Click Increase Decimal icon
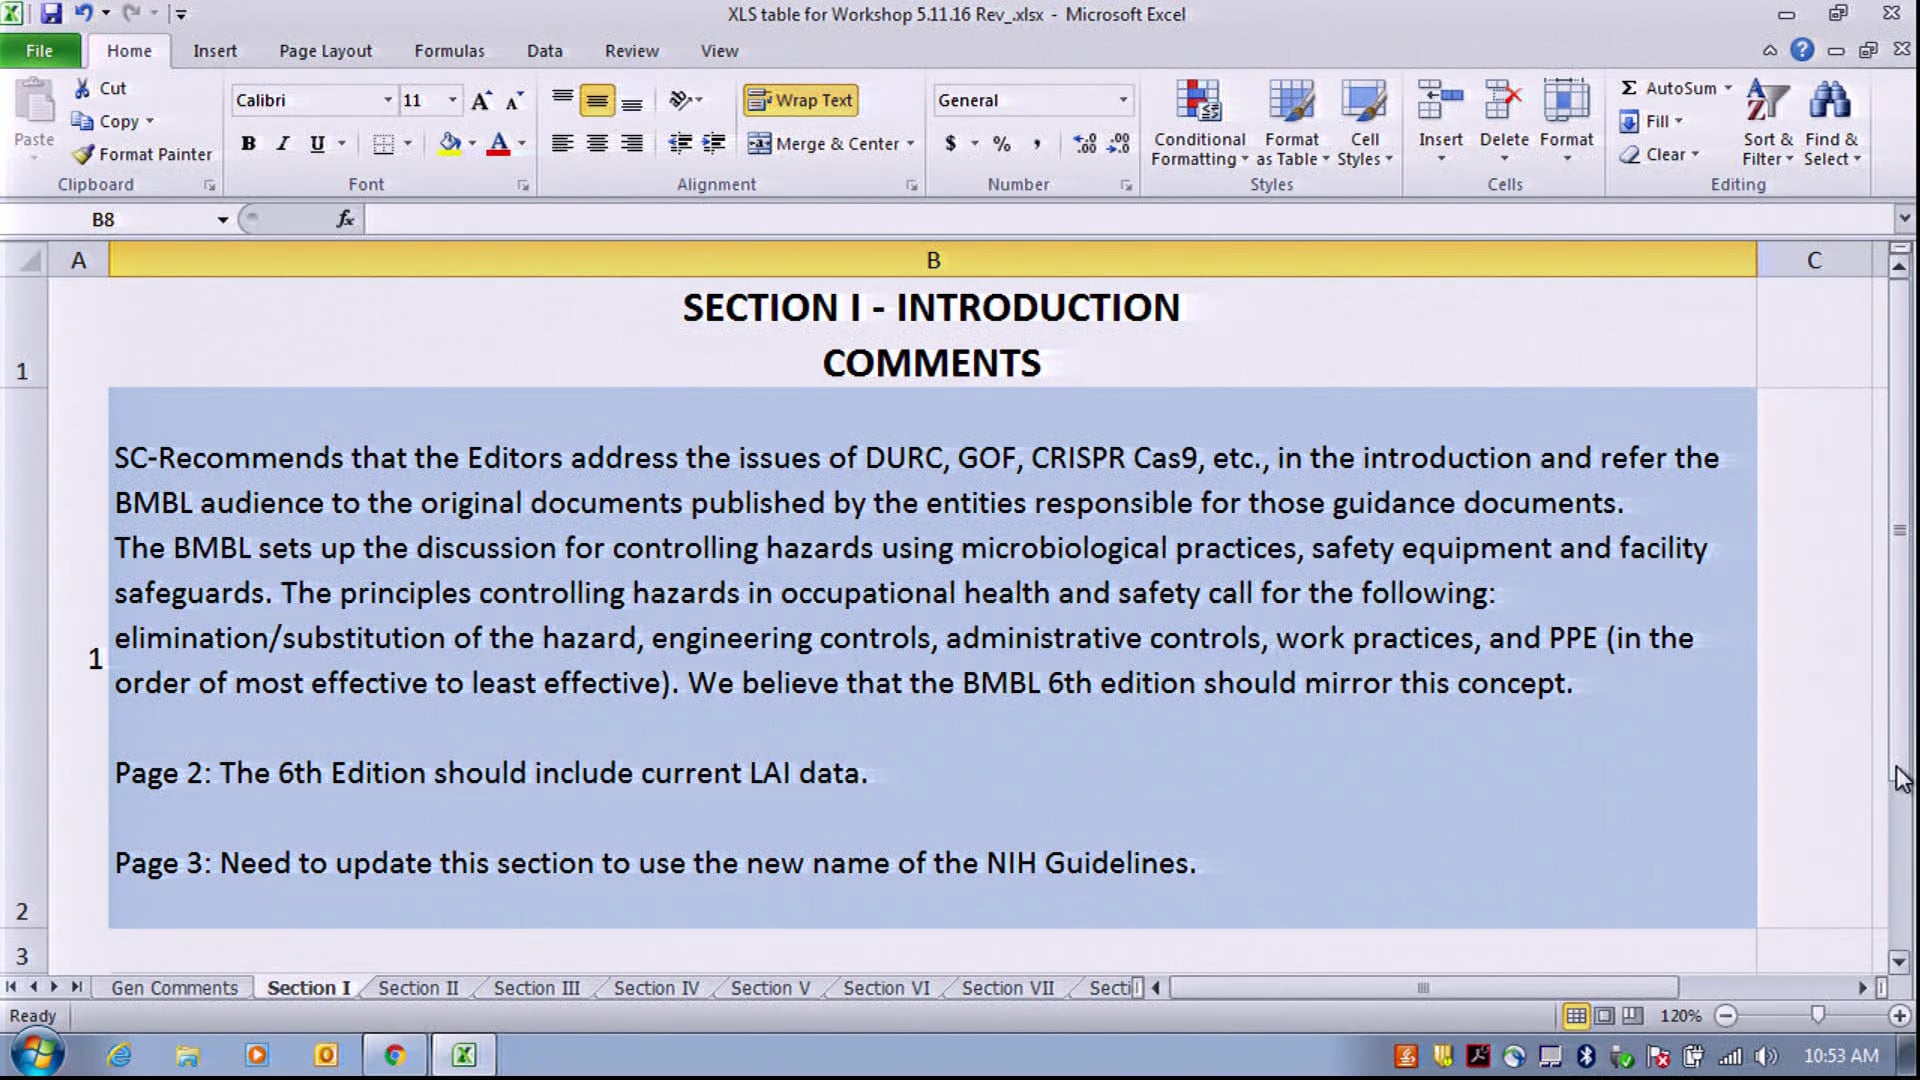 1084,144
